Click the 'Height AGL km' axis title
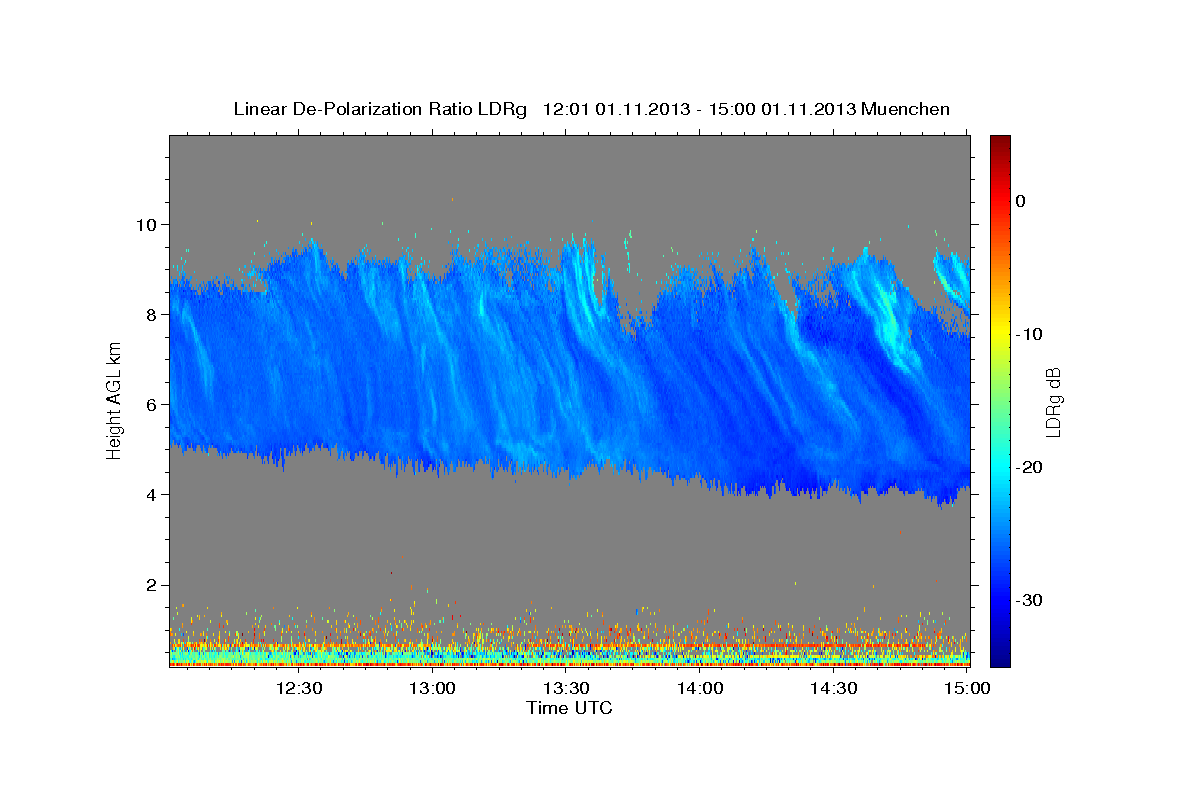 114,400
